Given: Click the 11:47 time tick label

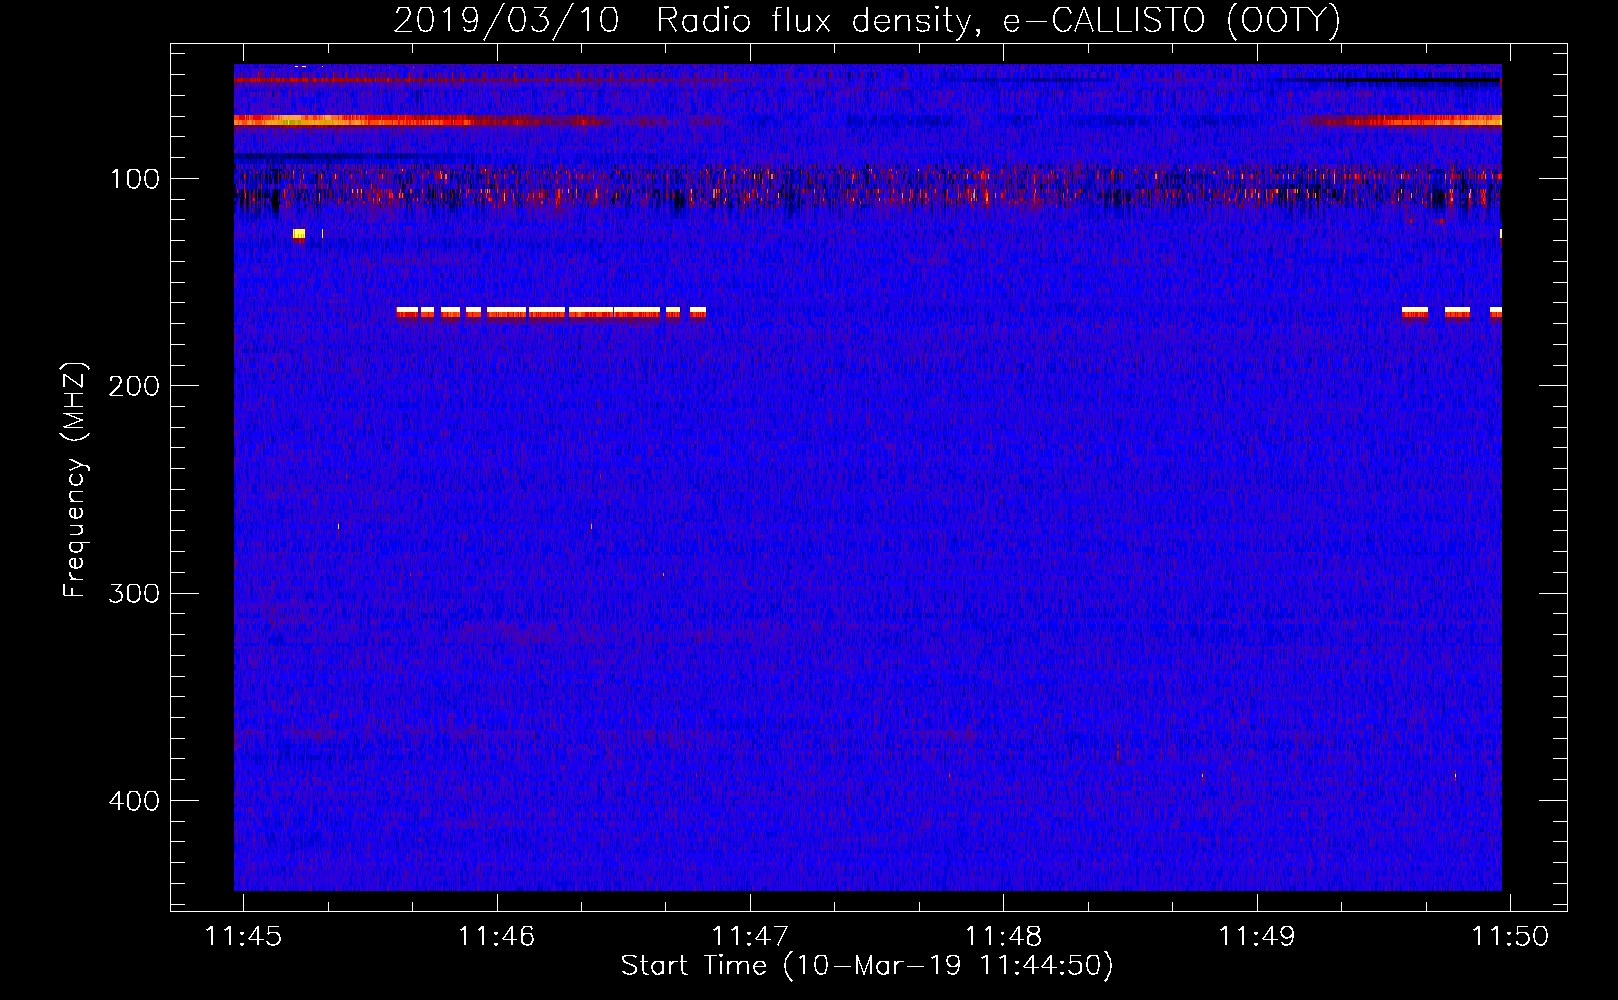Looking at the screenshot, I should pyautogui.click(x=750, y=936).
